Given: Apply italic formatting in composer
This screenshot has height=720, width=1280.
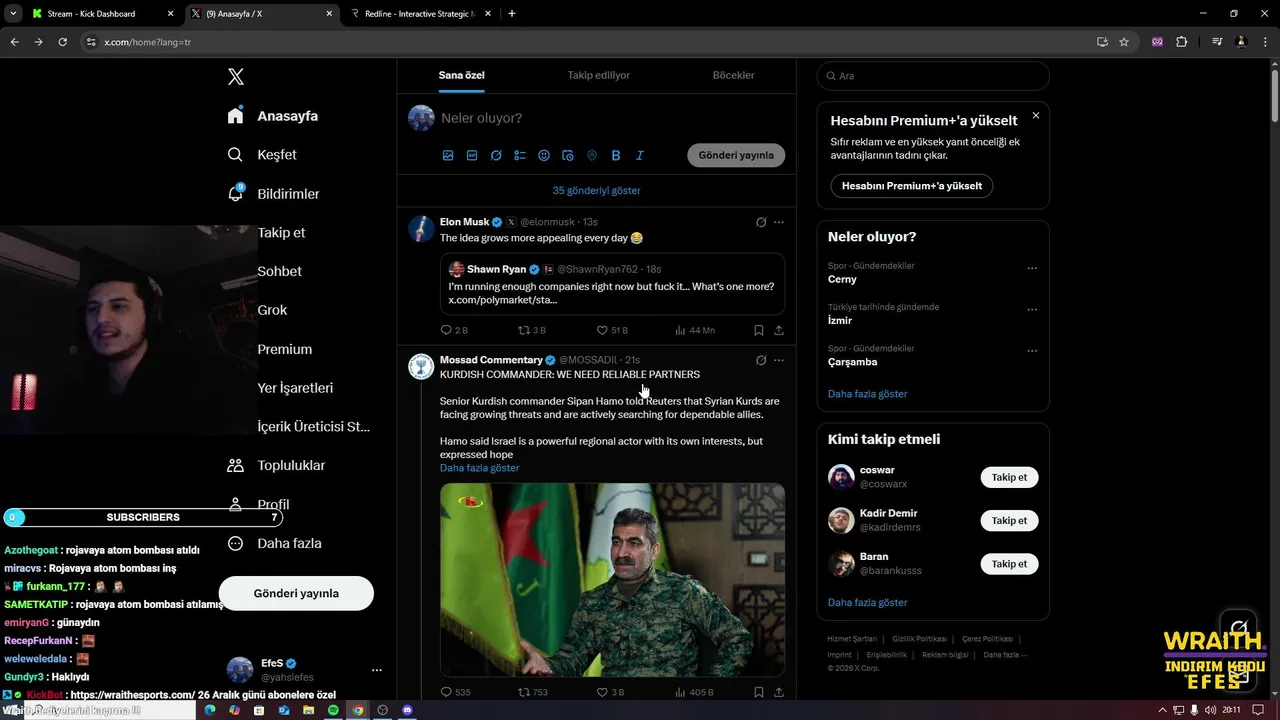Looking at the screenshot, I should pos(640,155).
